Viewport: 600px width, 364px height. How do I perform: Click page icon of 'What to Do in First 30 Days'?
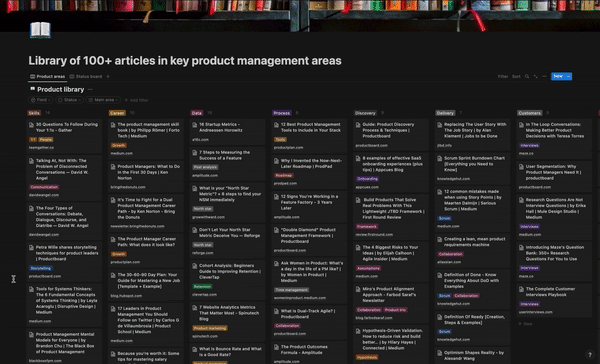(113, 167)
